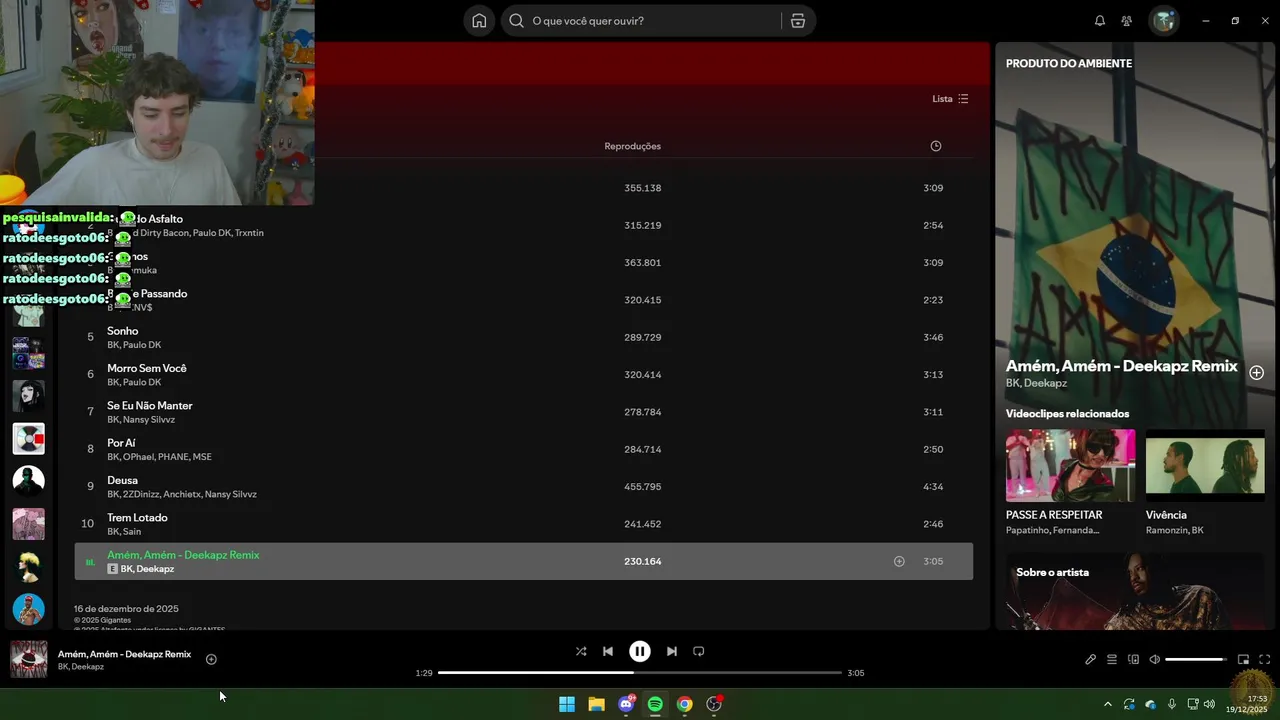Image resolution: width=1280 pixels, height=720 pixels.
Task: Open the 'Sobre o artista' card
Action: [x=1135, y=592]
